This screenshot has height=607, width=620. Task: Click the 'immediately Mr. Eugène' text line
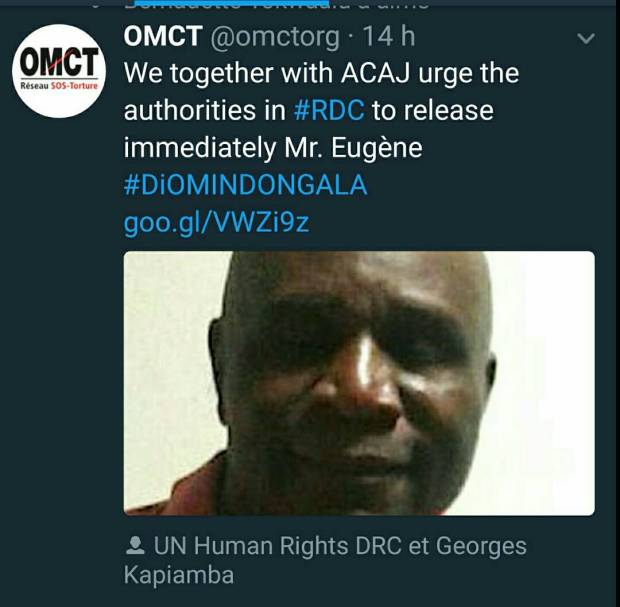coord(273,148)
